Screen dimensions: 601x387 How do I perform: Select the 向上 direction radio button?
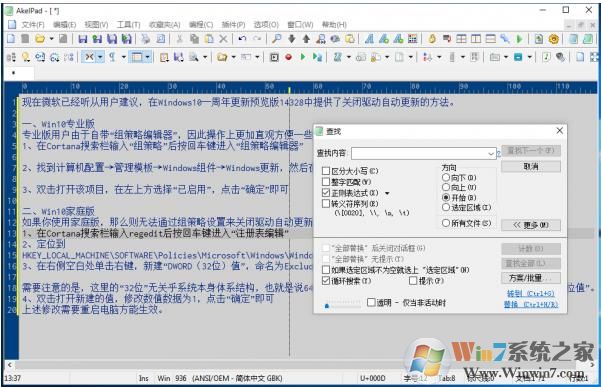click(446, 187)
